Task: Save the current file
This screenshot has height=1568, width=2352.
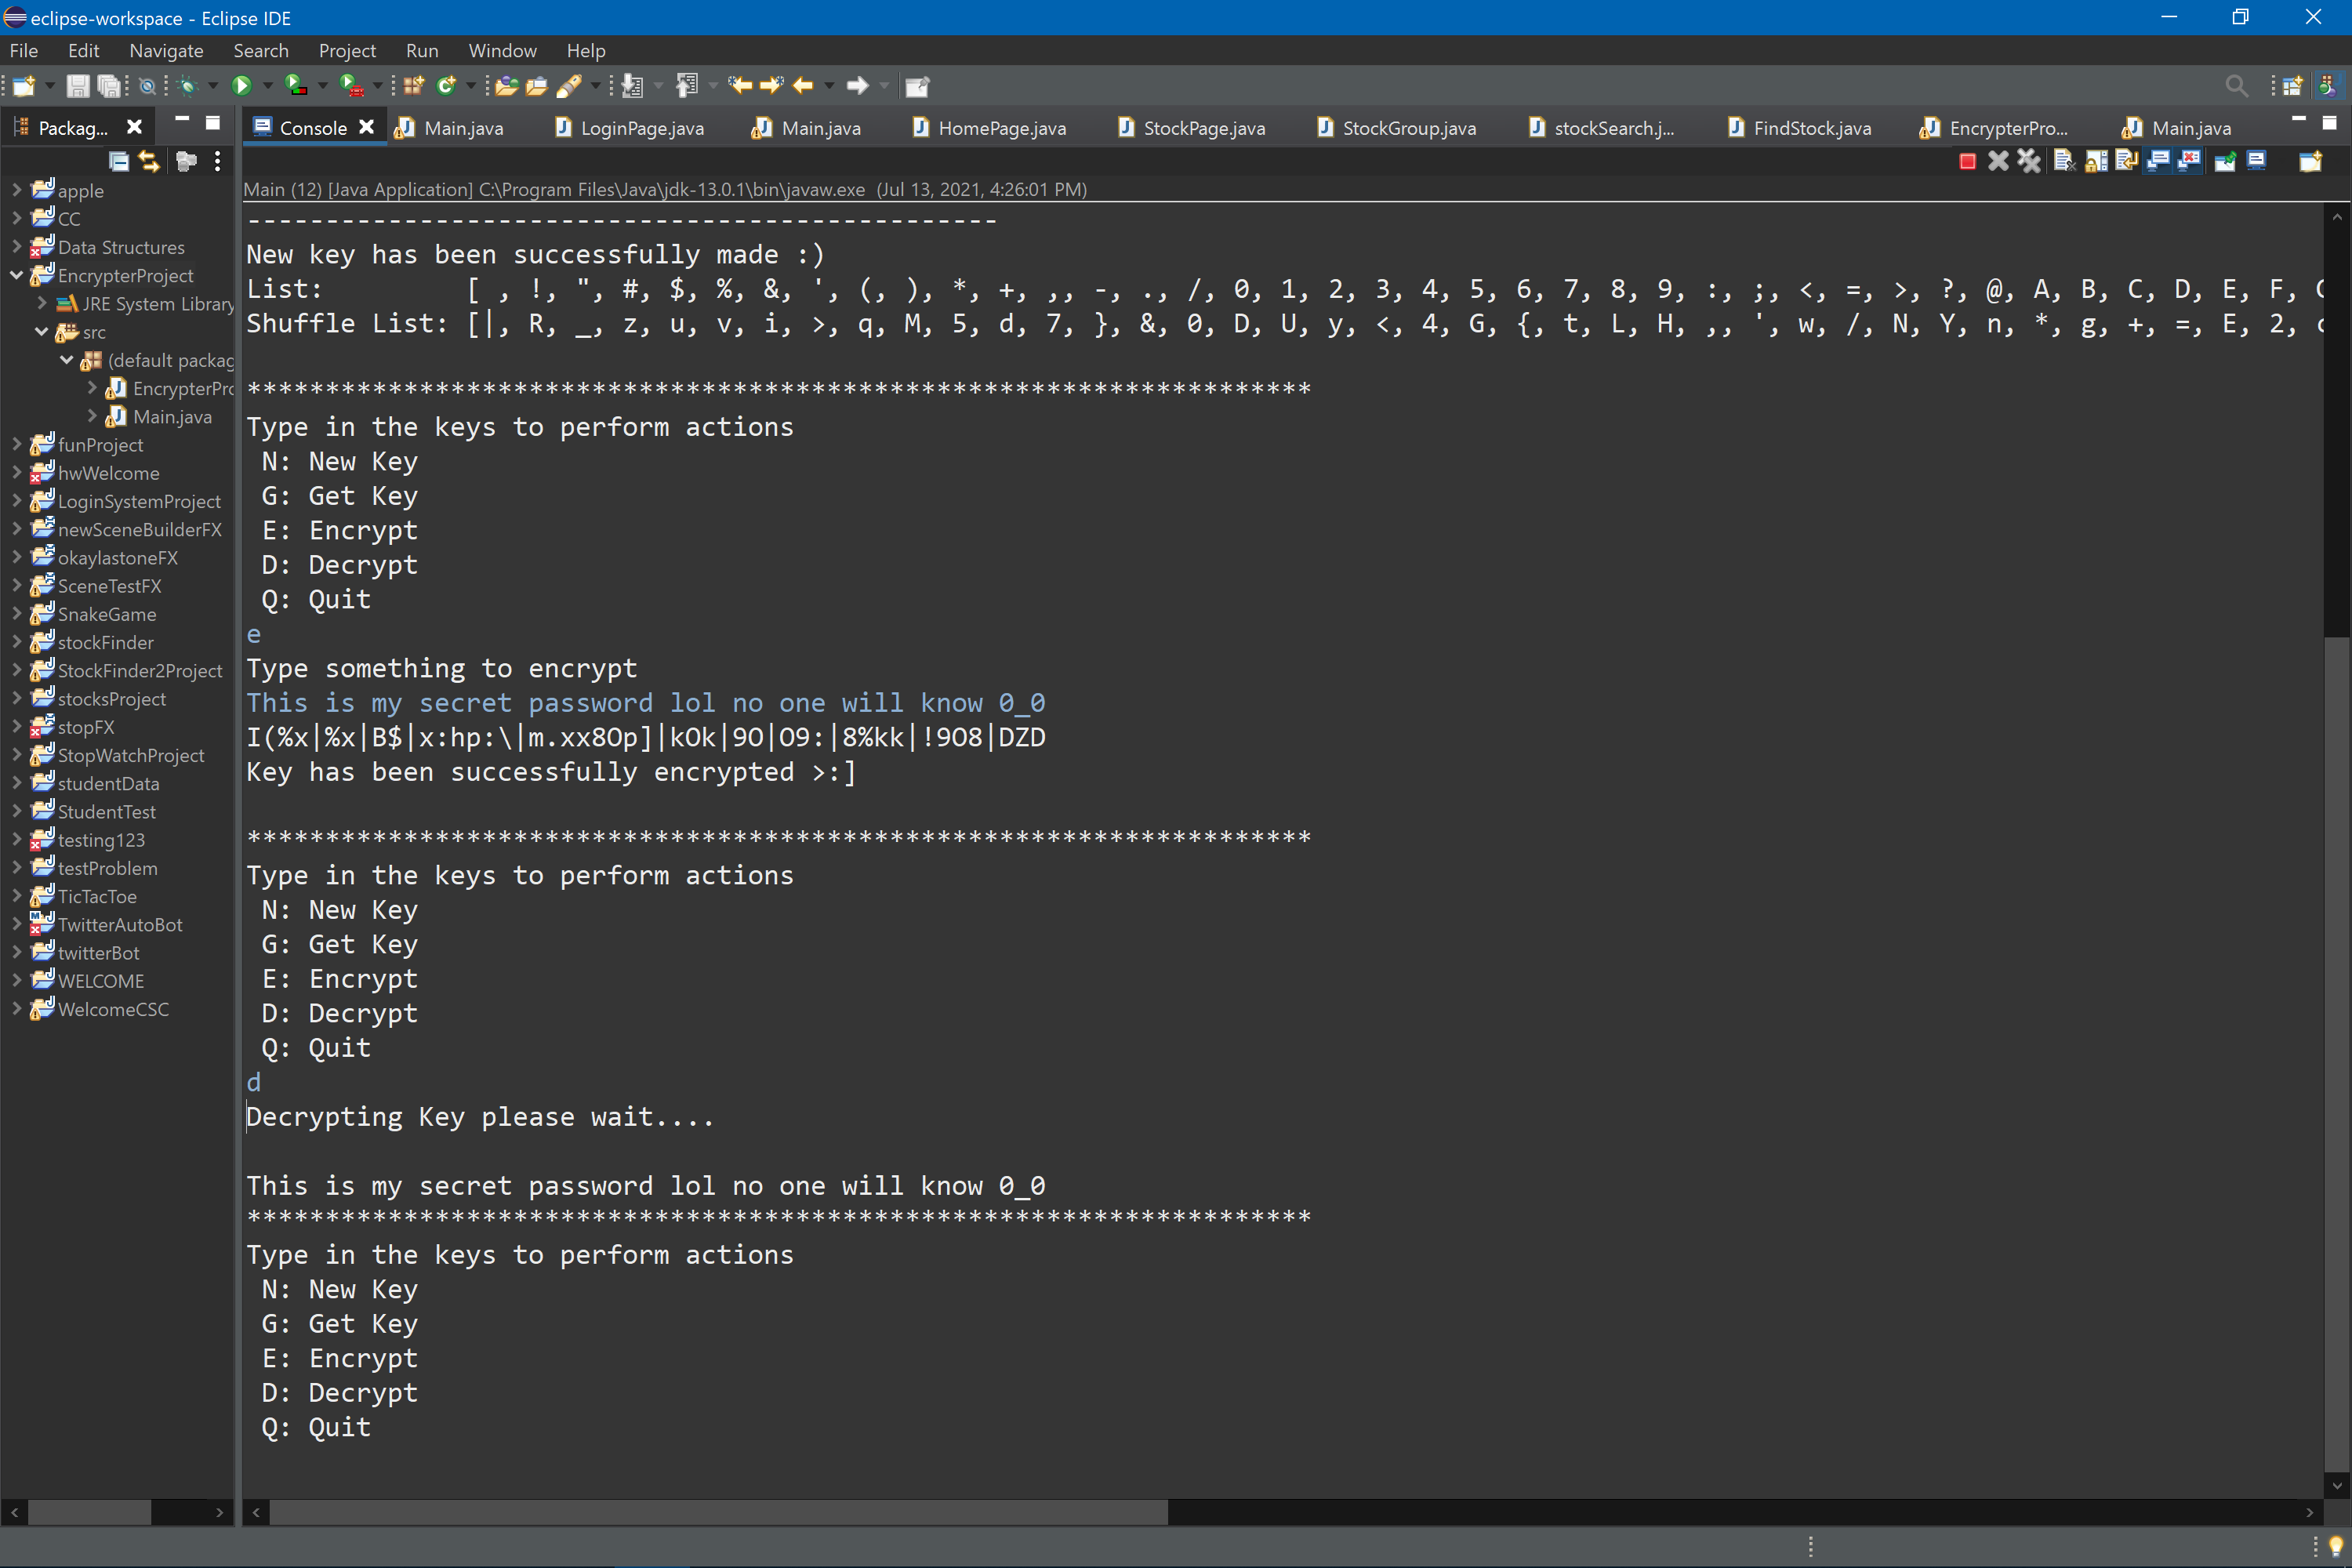Action: (x=79, y=86)
